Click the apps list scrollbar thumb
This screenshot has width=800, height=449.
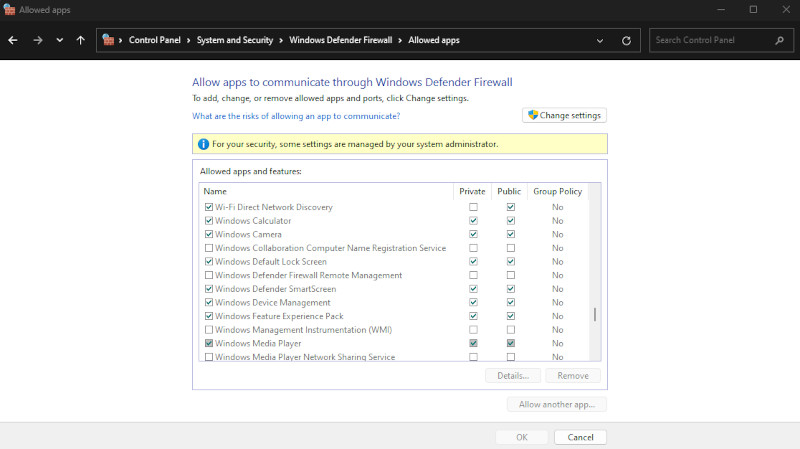(595, 314)
